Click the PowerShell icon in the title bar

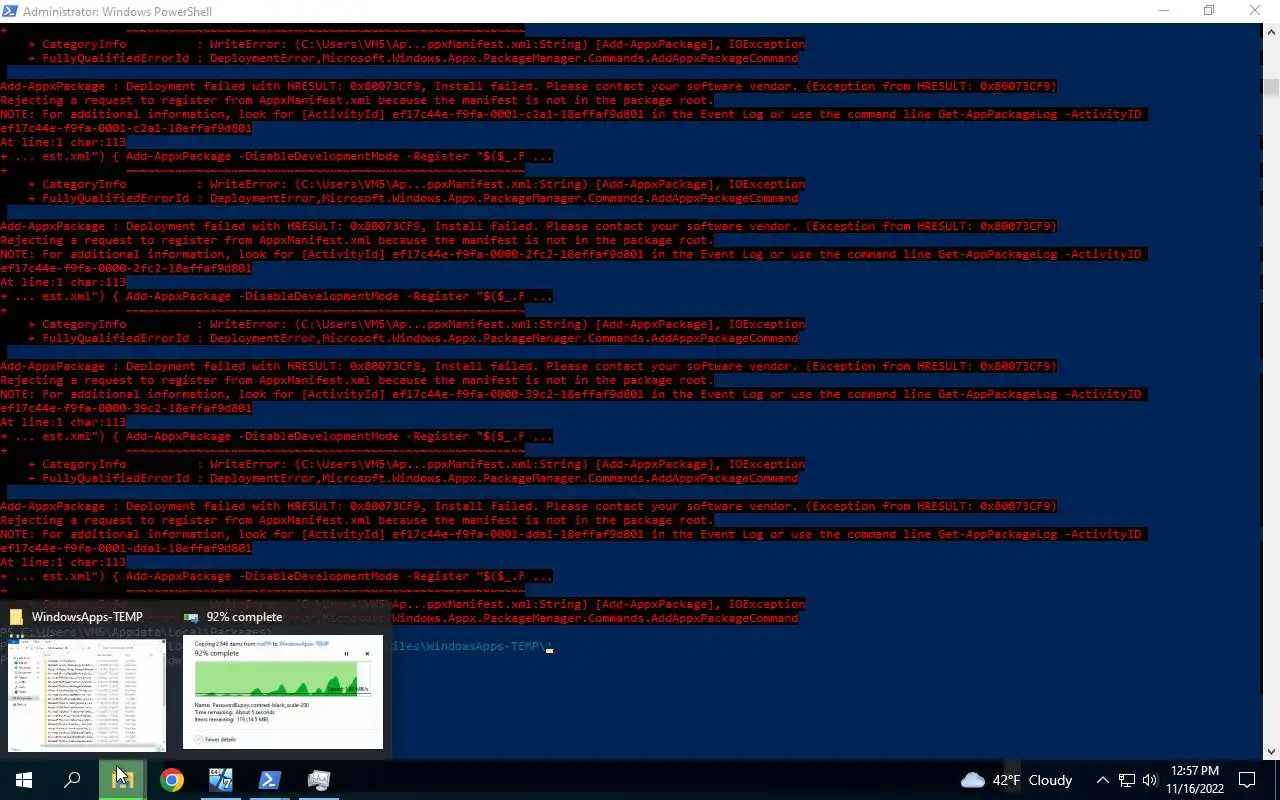(x=10, y=11)
